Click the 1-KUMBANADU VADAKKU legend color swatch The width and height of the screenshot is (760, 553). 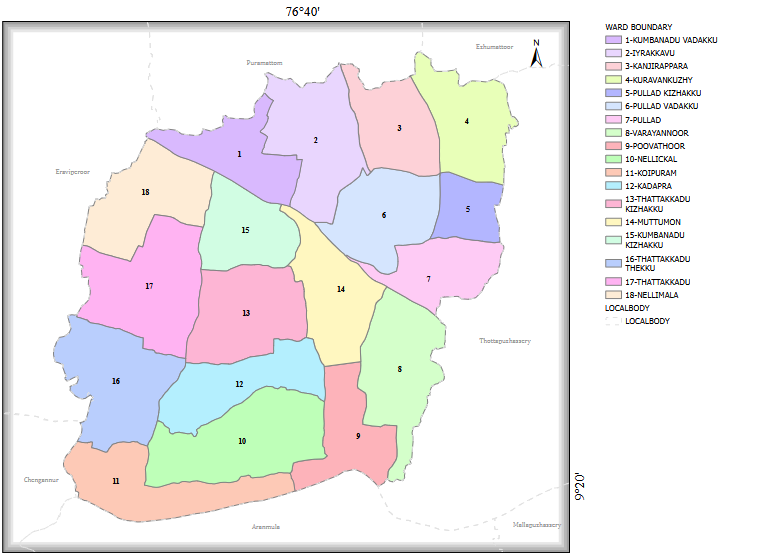click(613, 40)
